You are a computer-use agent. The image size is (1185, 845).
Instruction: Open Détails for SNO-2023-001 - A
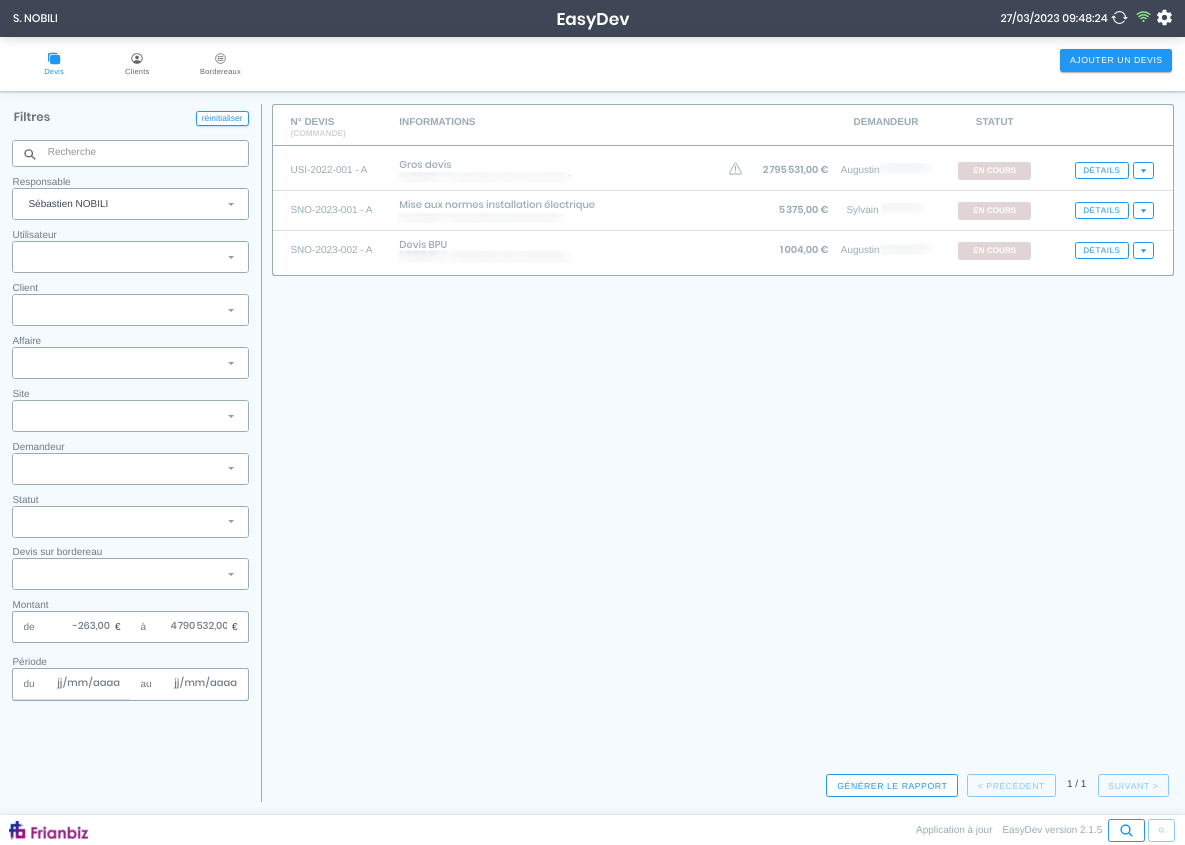1101,210
